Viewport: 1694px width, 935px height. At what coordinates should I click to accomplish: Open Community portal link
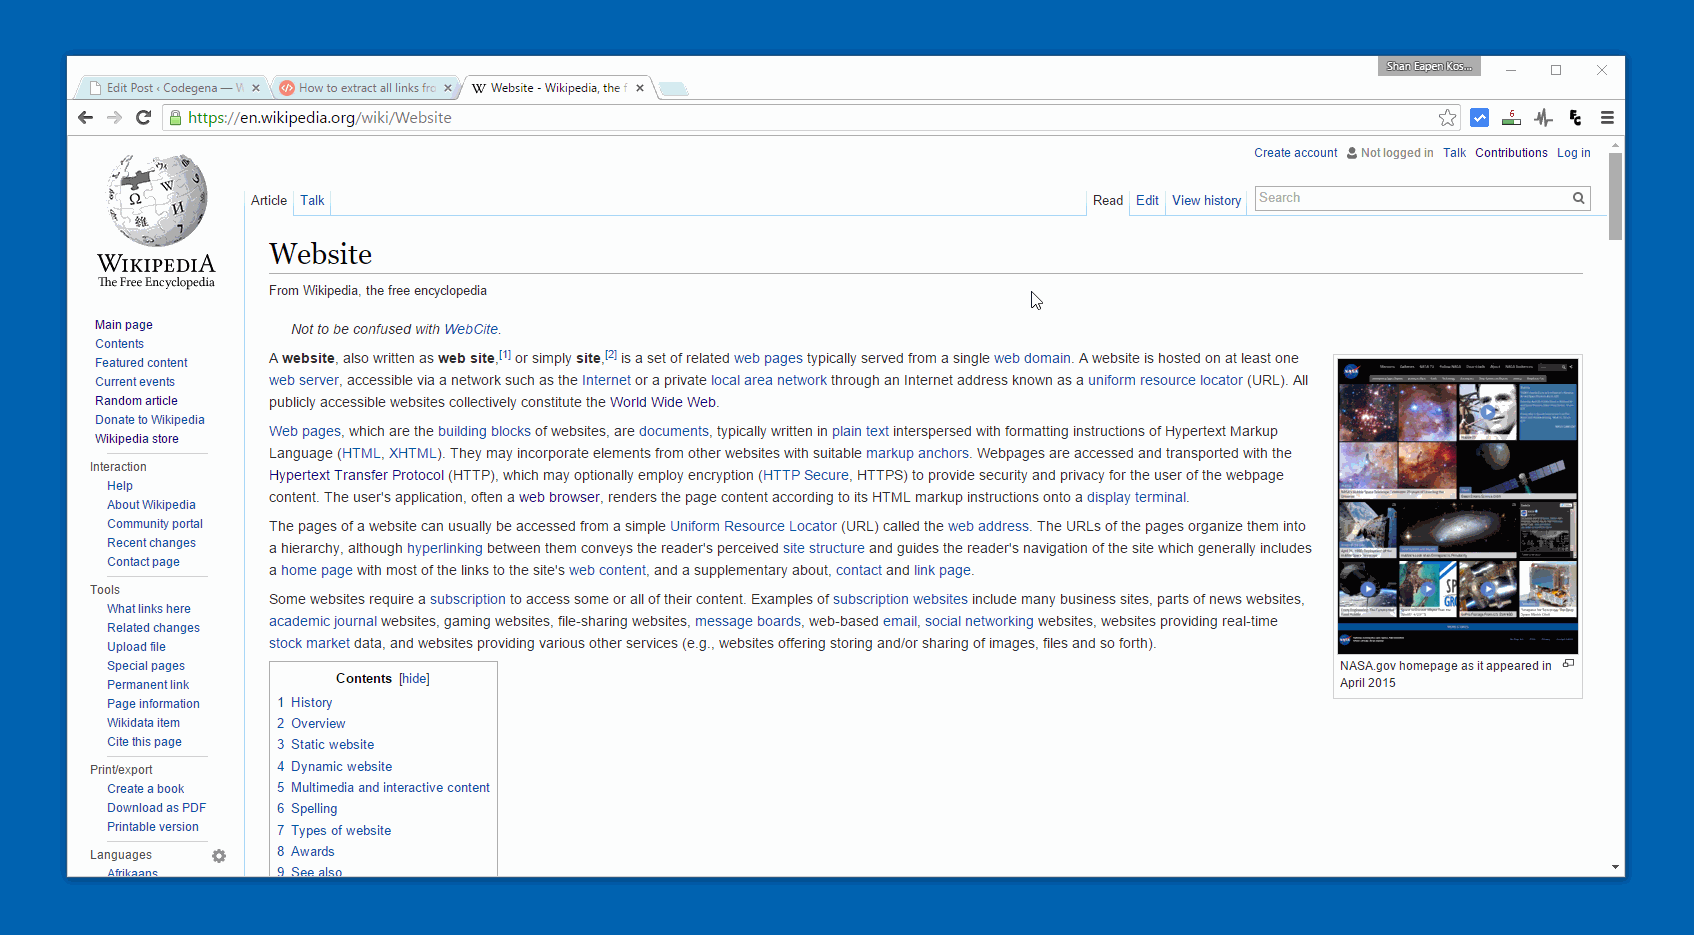155,524
